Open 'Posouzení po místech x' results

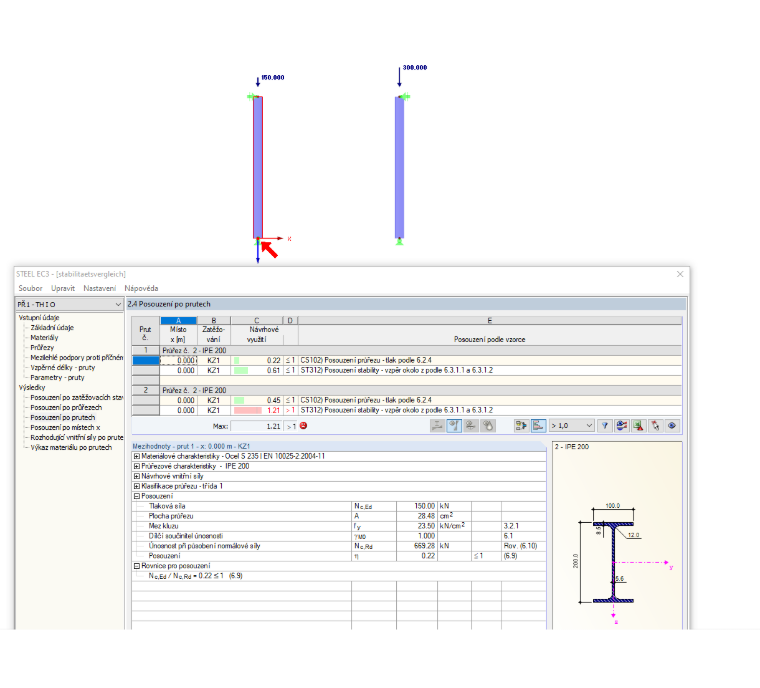click(65, 428)
